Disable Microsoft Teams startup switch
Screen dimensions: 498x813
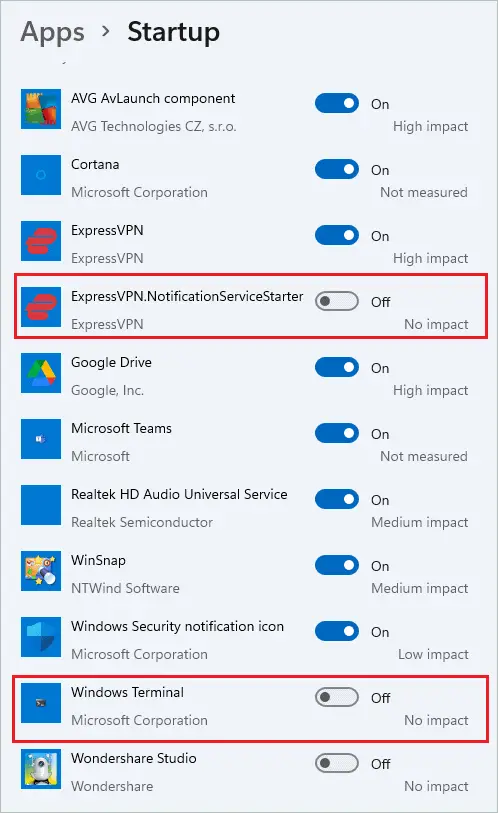[x=337, y=433]
